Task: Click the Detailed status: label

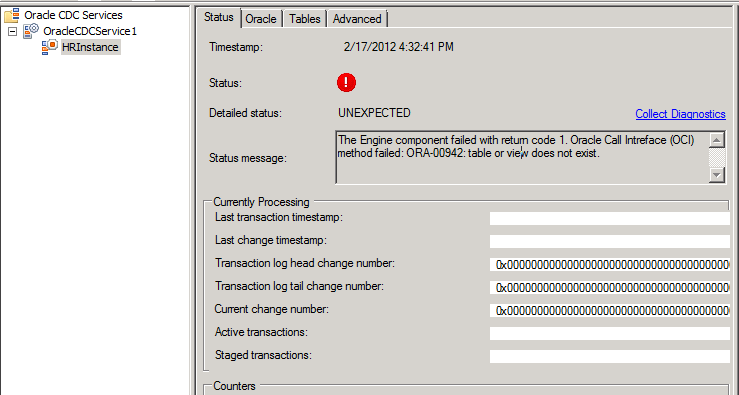Action: pyautogui.click(x=245, y=114)
